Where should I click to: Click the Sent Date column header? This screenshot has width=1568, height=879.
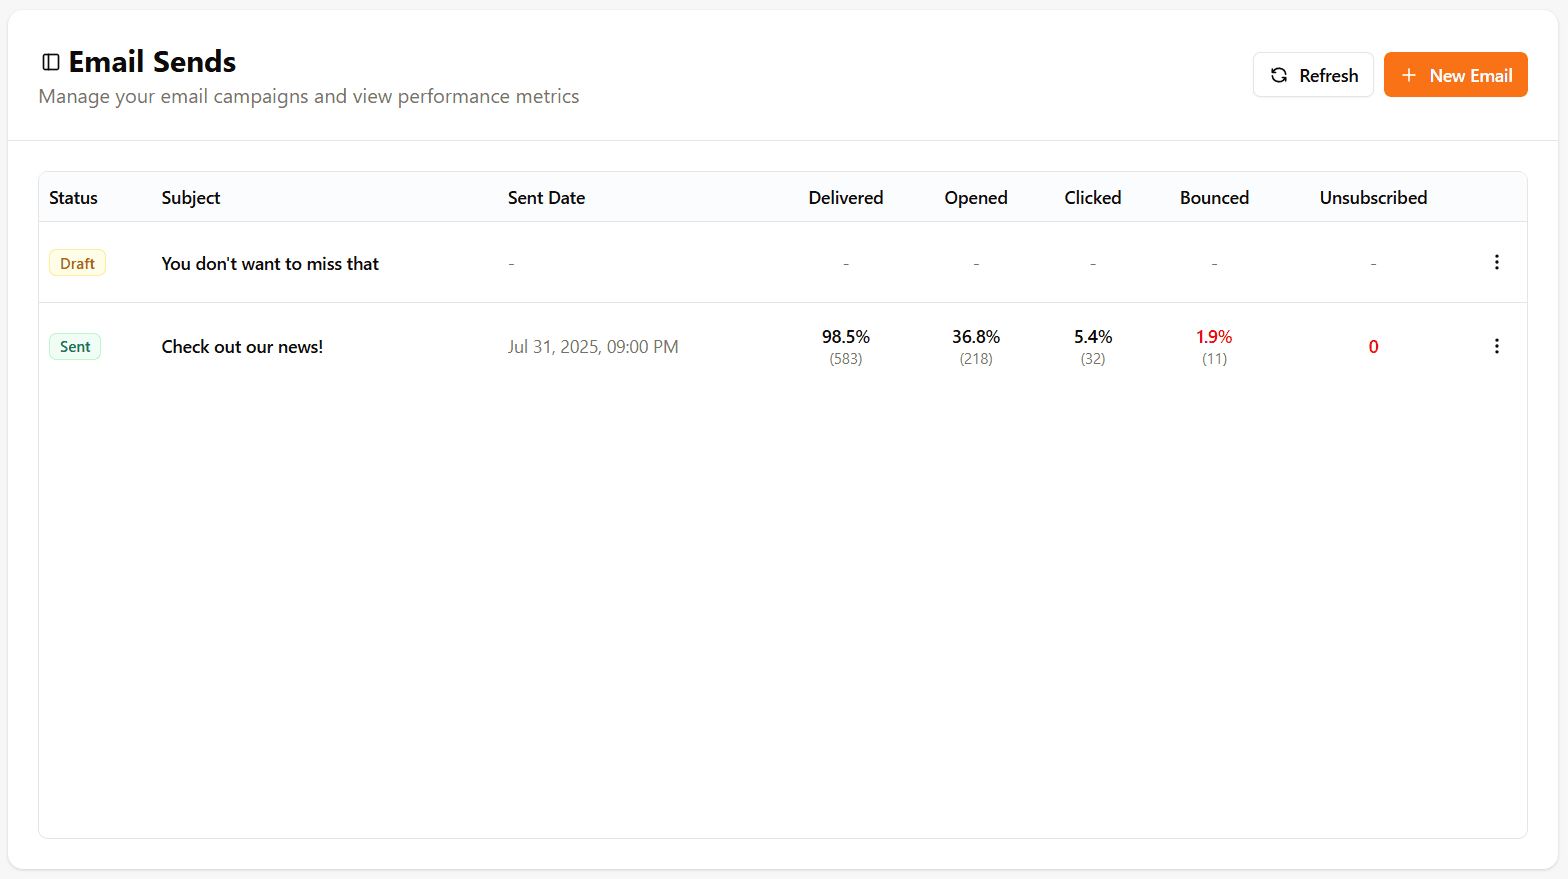pyautogui.click(x=546, y=198)
